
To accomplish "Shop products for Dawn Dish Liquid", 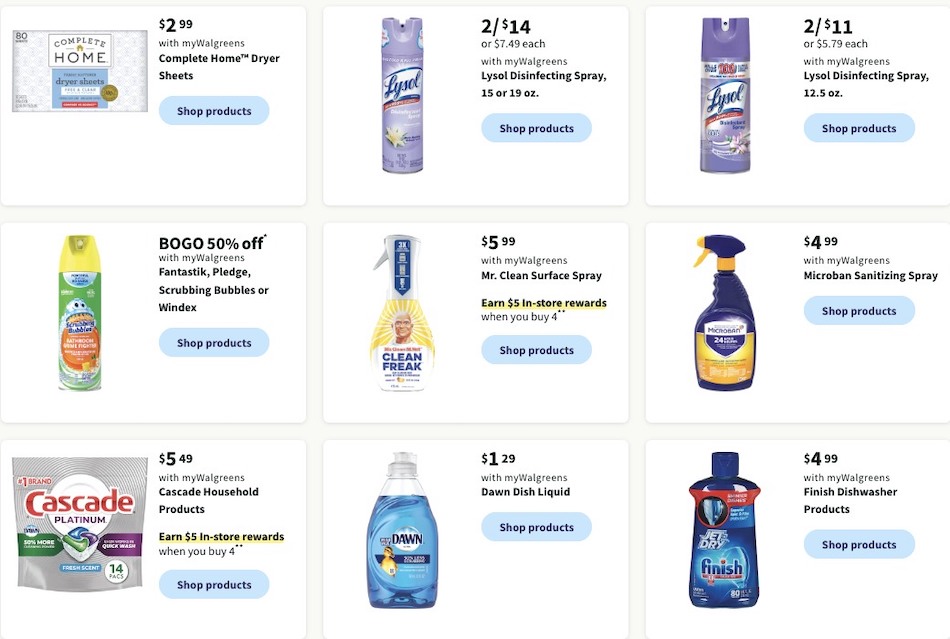I will 536,527.
